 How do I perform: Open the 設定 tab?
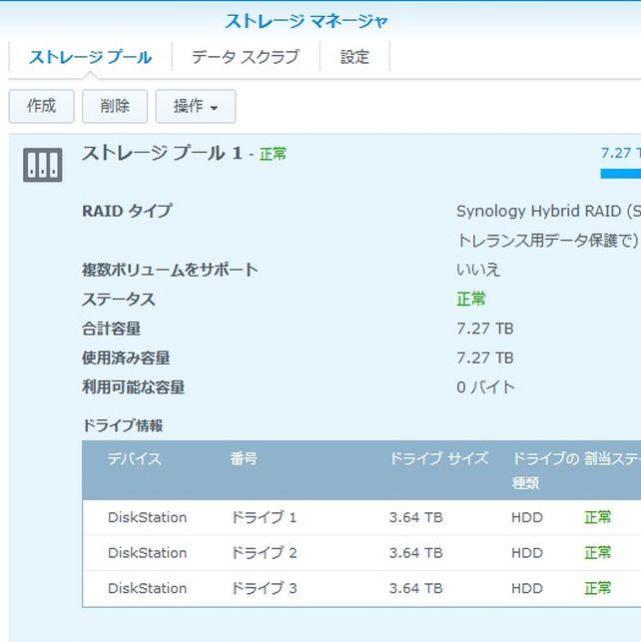pyautogui.click(x=355, y=57)
